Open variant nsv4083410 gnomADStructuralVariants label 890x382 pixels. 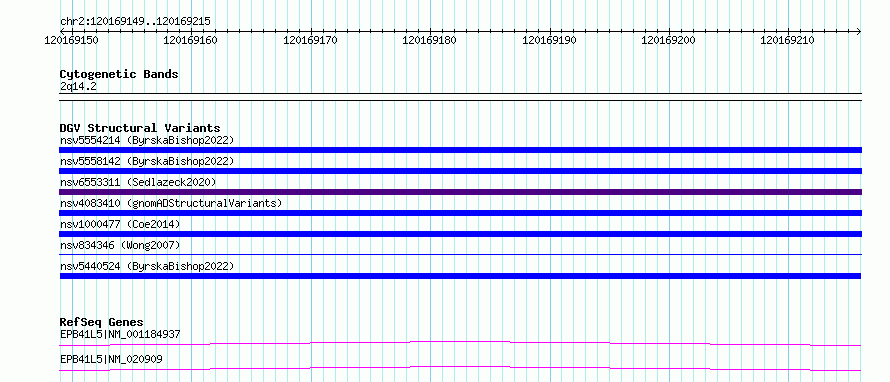(170, 203)
